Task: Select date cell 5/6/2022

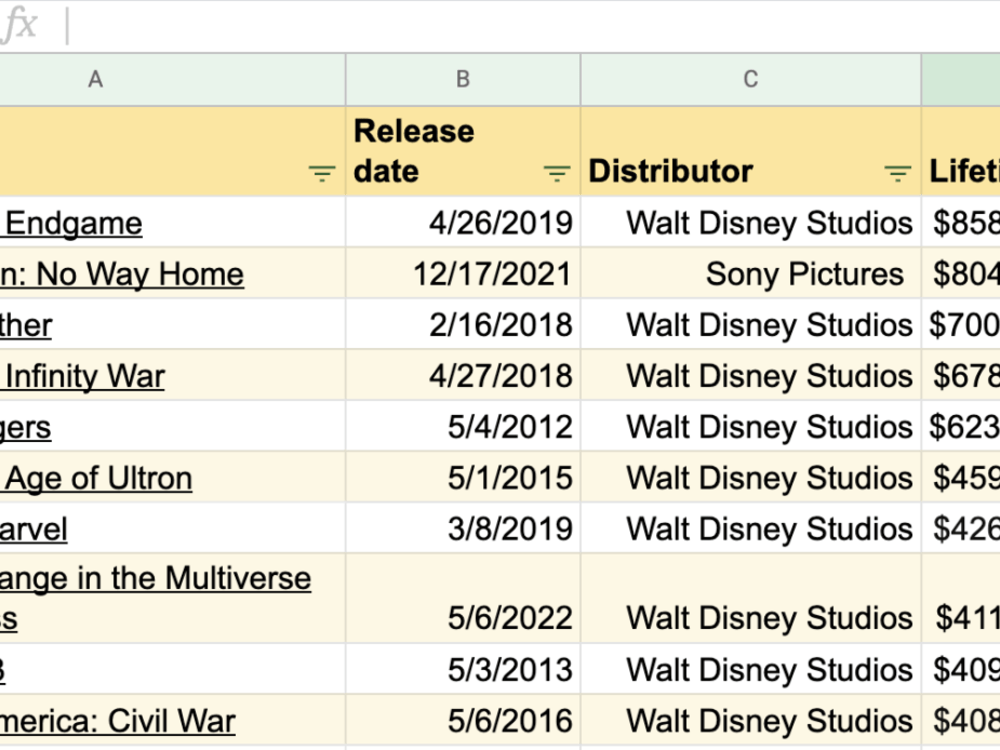Action: pyautogui.click(x=463, y=598)
